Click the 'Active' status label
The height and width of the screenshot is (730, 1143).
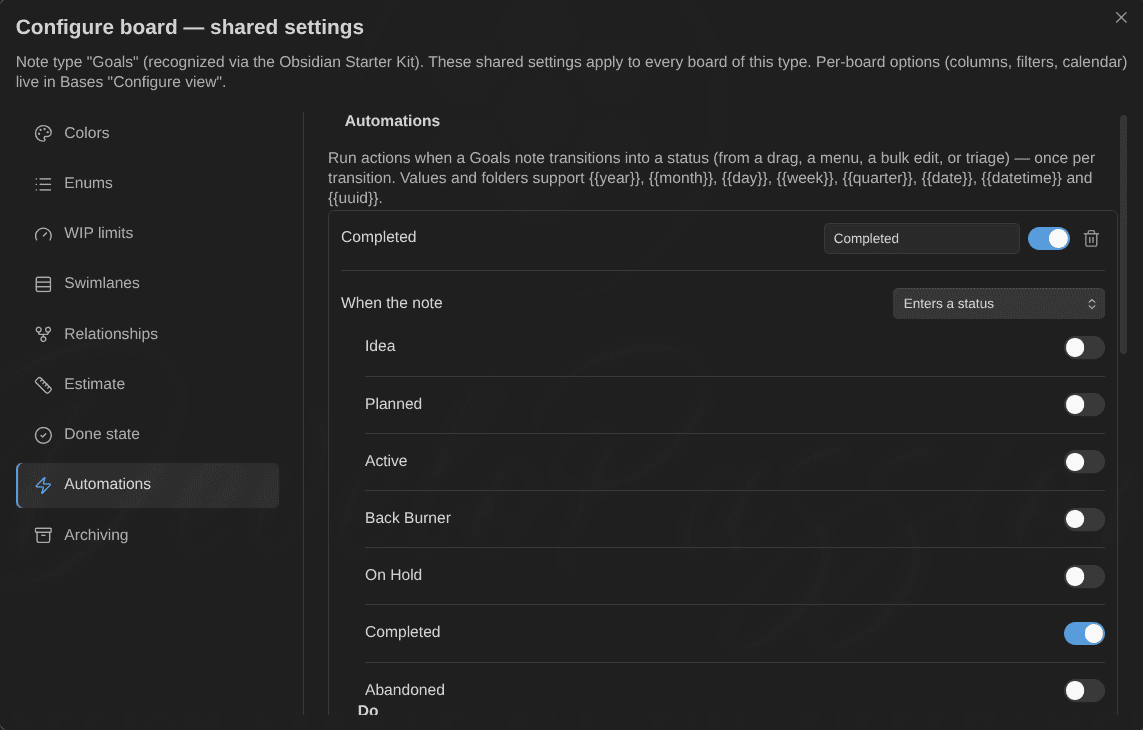coord(386,461)
